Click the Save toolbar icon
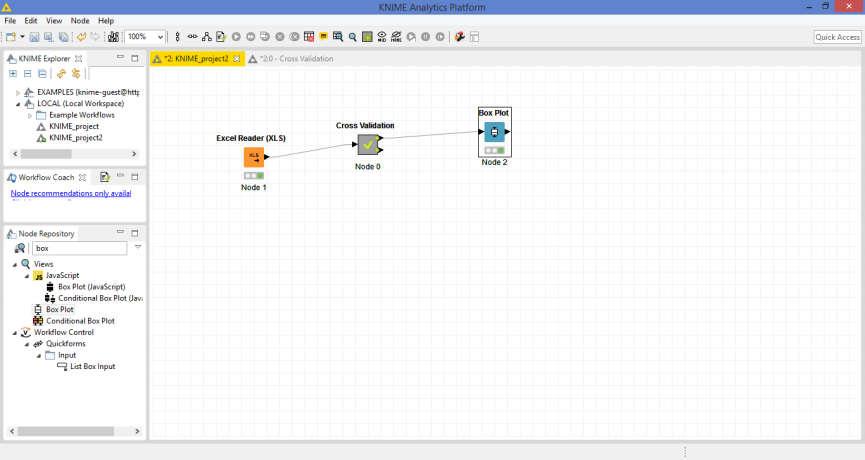This screenshot has width=865, height=460. pos(34,37)
